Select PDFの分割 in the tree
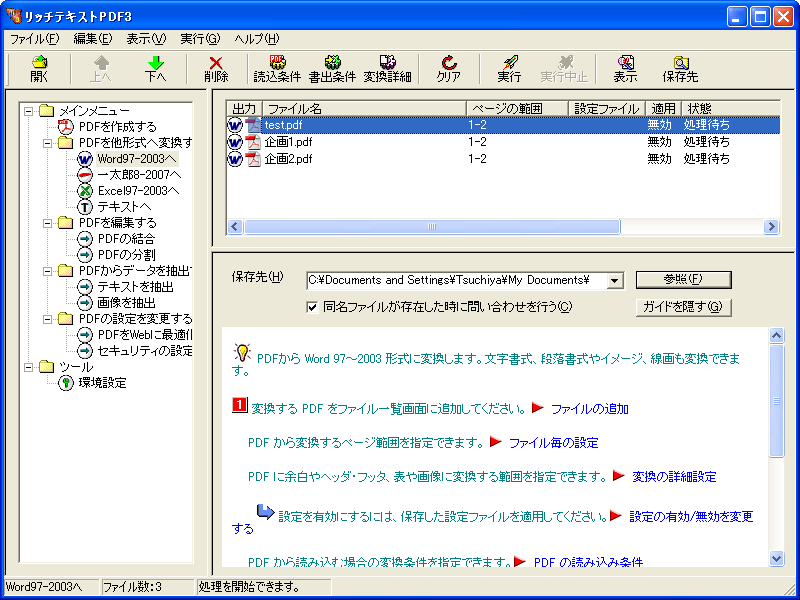Image resolution: width=800 pixels, height=600 pixels. click(x=126, y=255)
